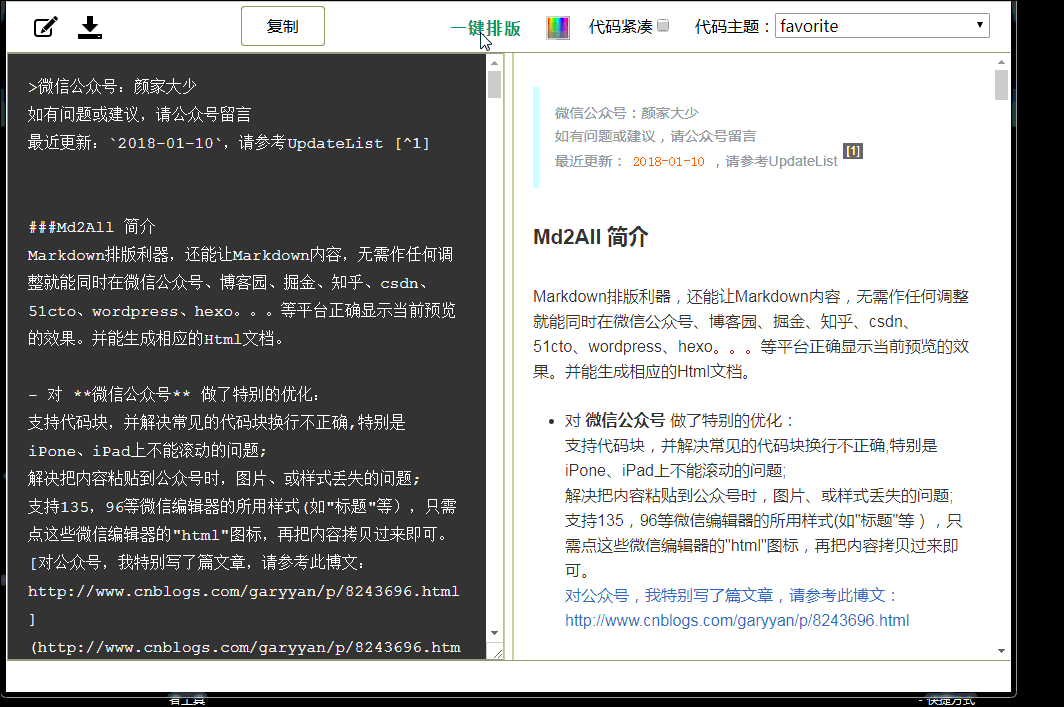Toggle the 代码紧凑 checkbox
1064x707 pixels.
[x=663, y=26]
